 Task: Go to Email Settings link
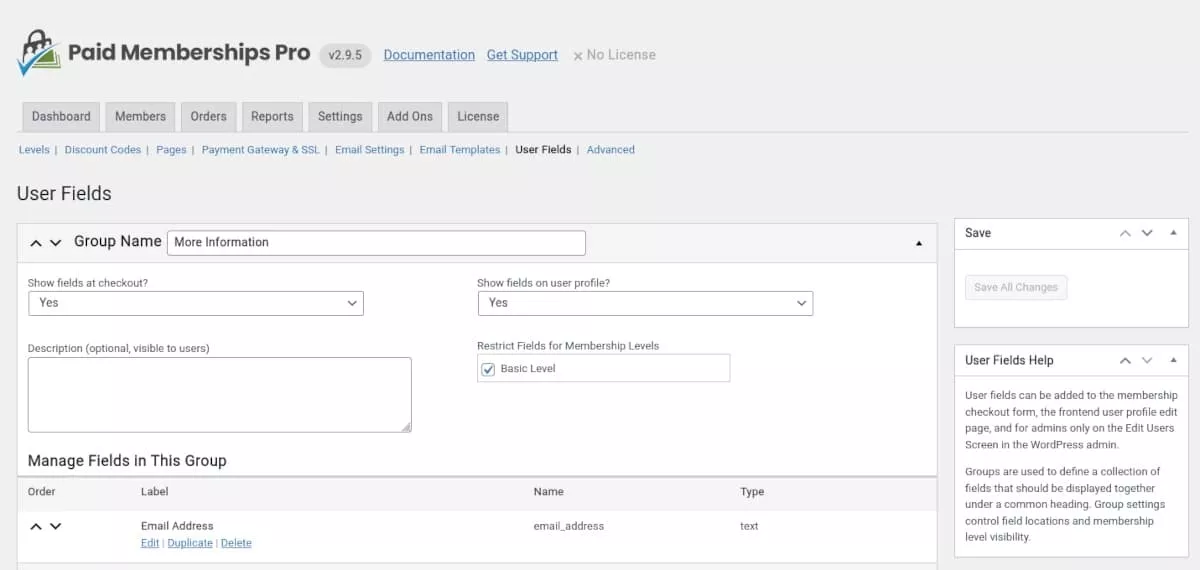[x=370, y=150]
